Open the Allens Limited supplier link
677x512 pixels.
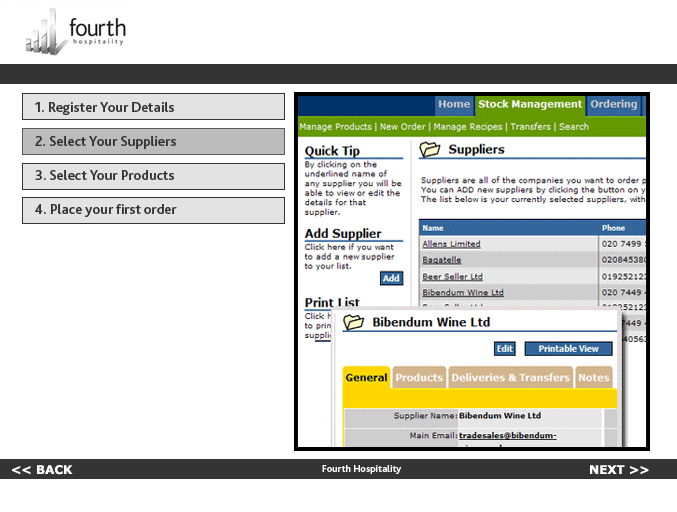(x=451, y=244)
